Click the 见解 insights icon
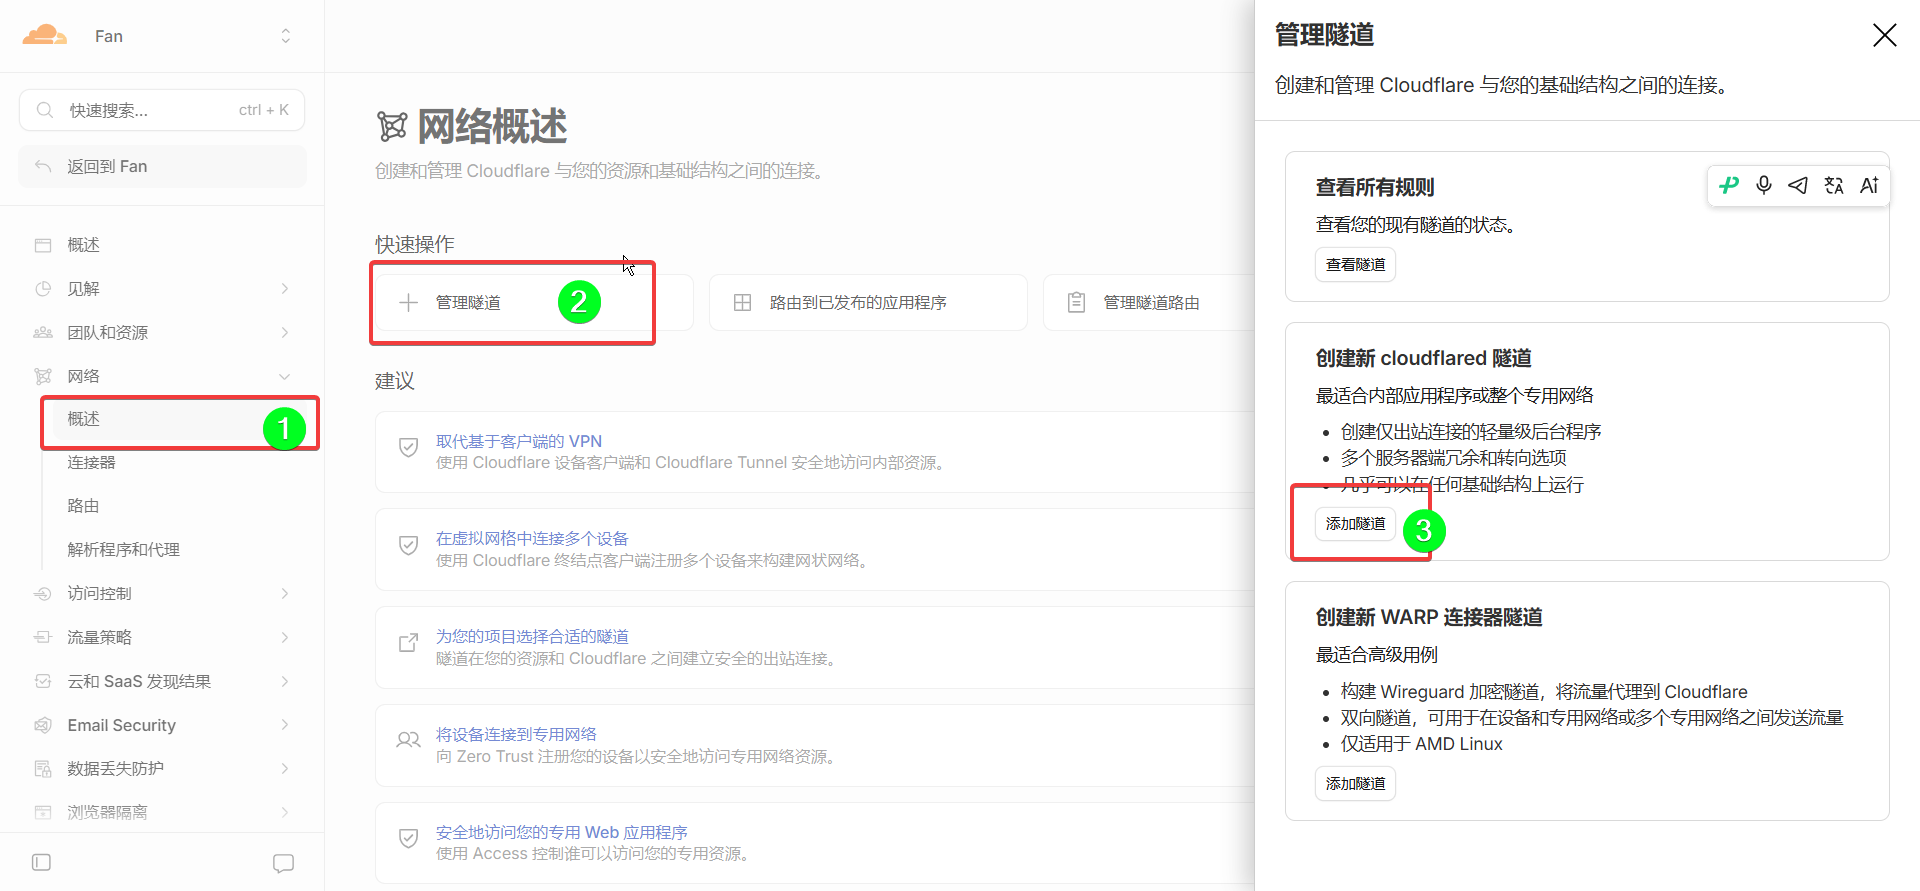The image size is (1920, 891). (x=43, y=289)
